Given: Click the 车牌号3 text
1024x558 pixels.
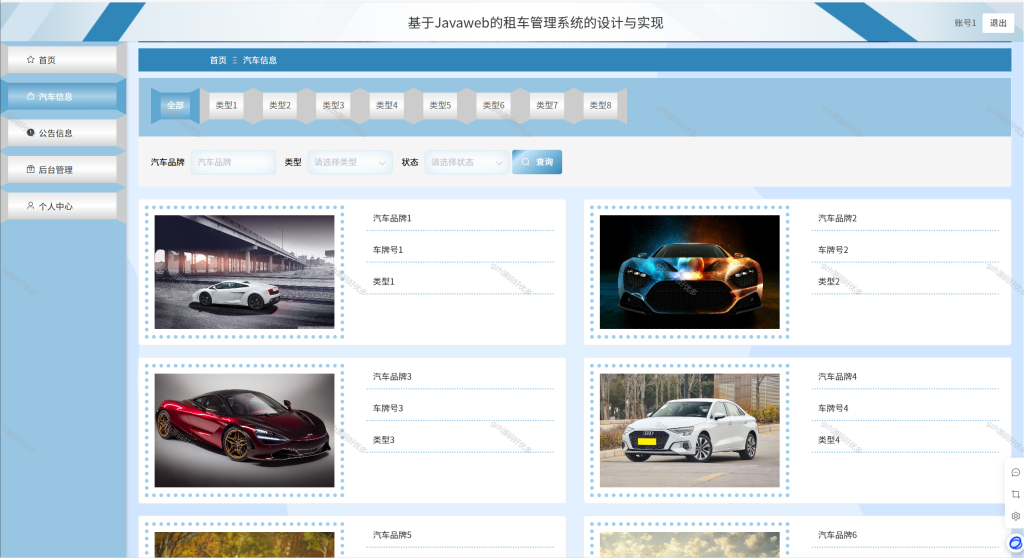Looking at the screenshot, I should (x=388, y=408).
